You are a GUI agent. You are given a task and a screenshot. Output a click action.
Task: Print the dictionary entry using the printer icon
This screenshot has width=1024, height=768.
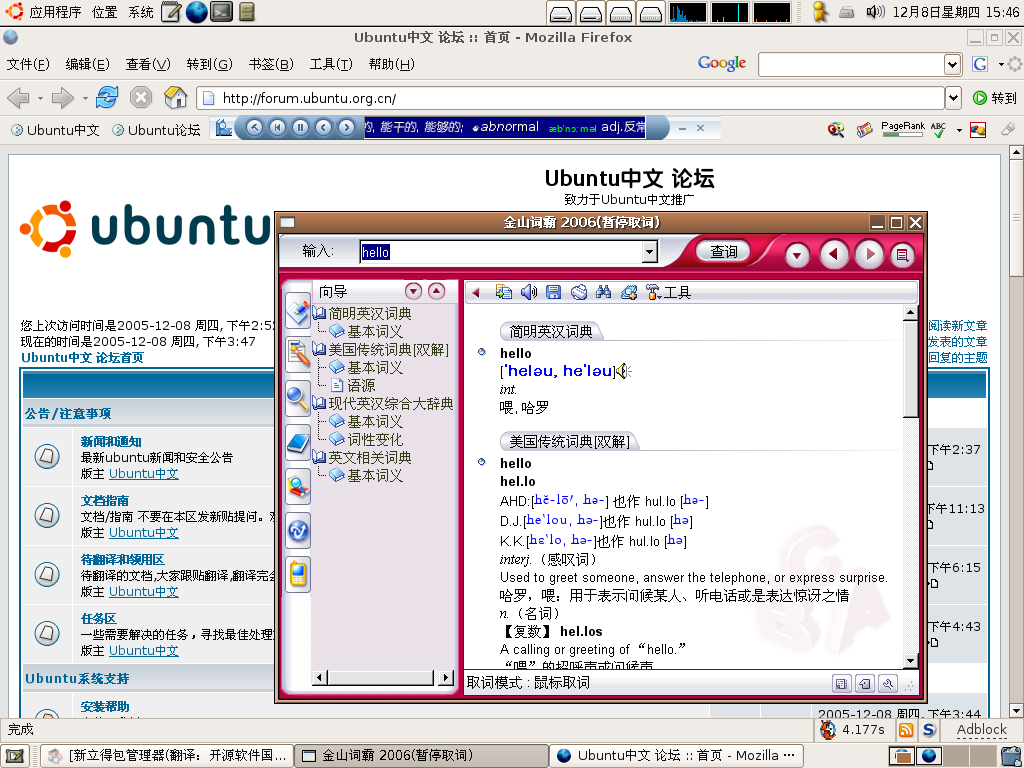point(579,292)
